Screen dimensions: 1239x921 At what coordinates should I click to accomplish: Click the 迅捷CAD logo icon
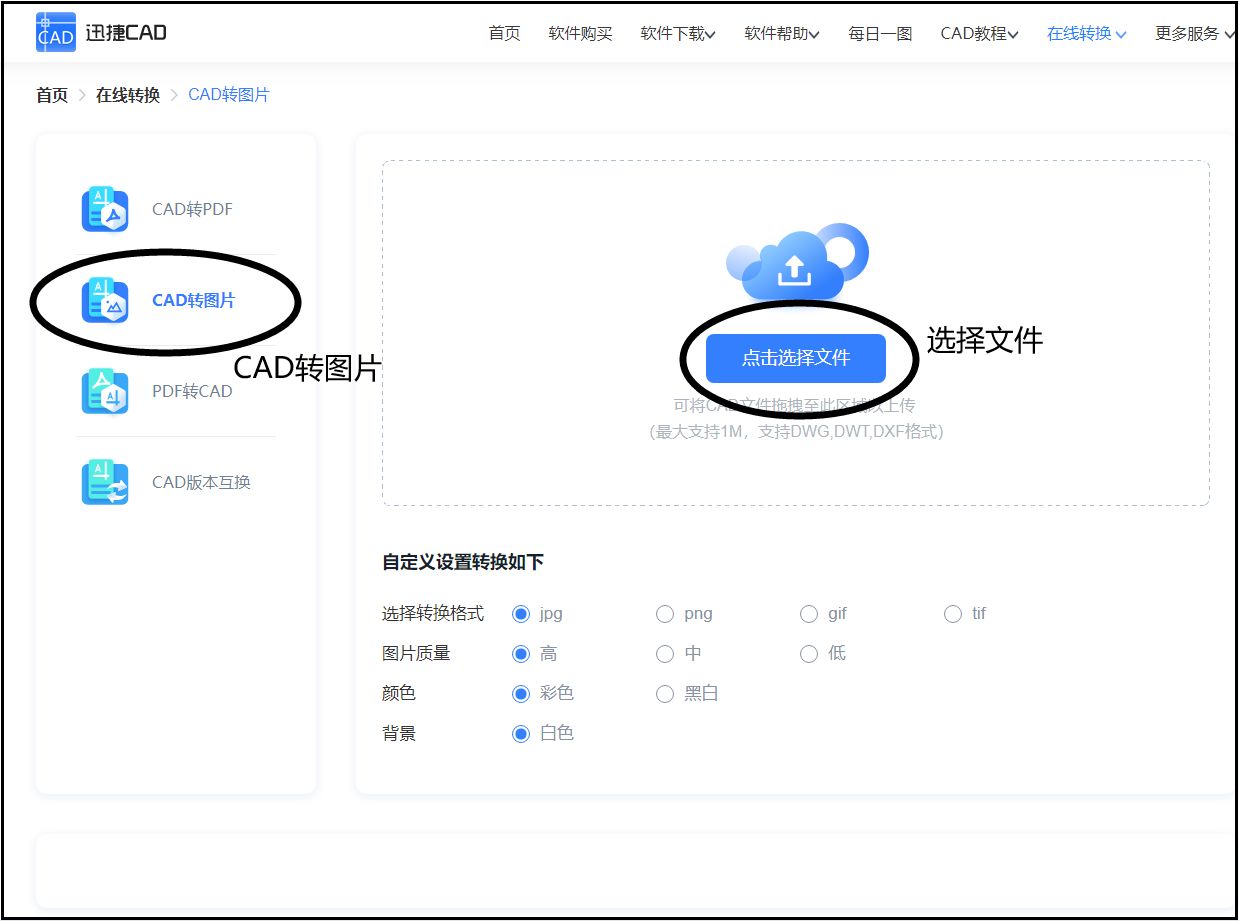tap(56, 32)
